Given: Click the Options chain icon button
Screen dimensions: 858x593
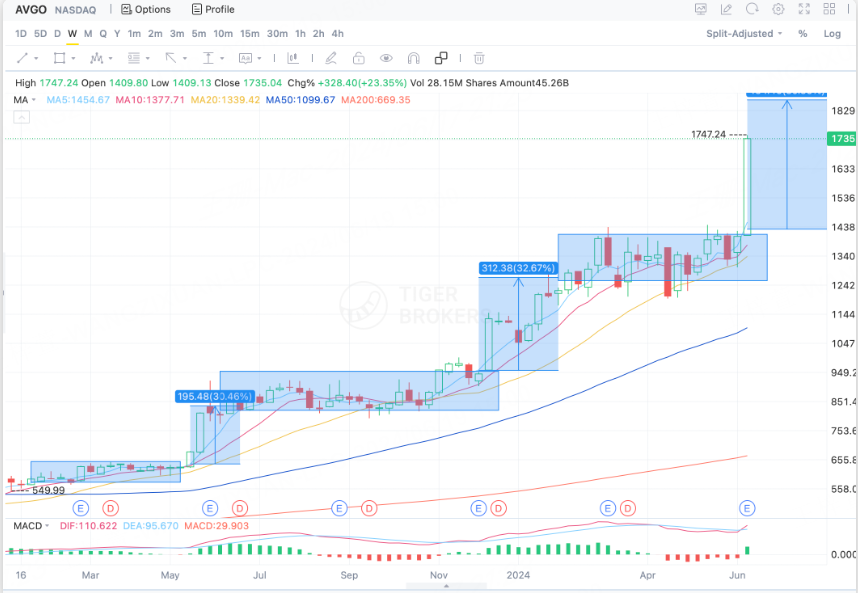Looking at the screenshot, I should [x=146, y=9].
